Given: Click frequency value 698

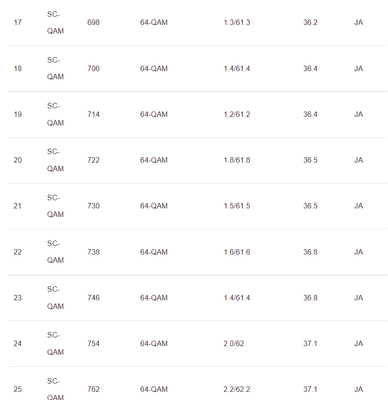Looking at the screenshot, I should (x=93, y=23).
